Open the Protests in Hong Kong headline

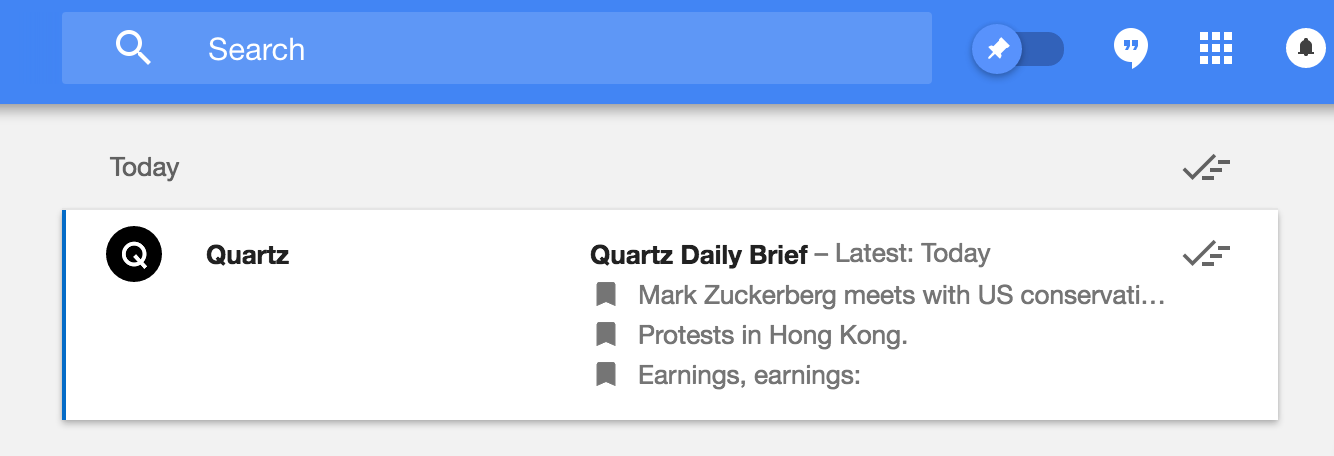tap(773, 335)
